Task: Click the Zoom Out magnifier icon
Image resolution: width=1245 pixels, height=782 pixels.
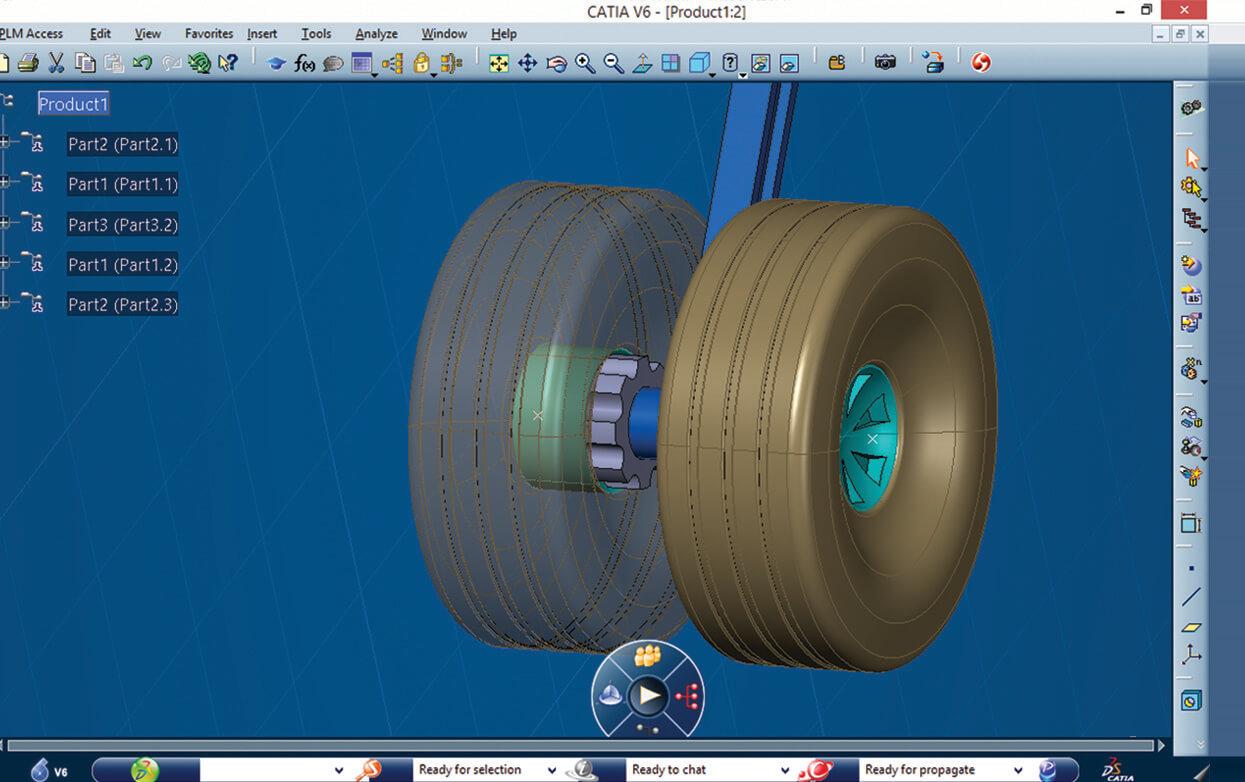Action: 614,63
